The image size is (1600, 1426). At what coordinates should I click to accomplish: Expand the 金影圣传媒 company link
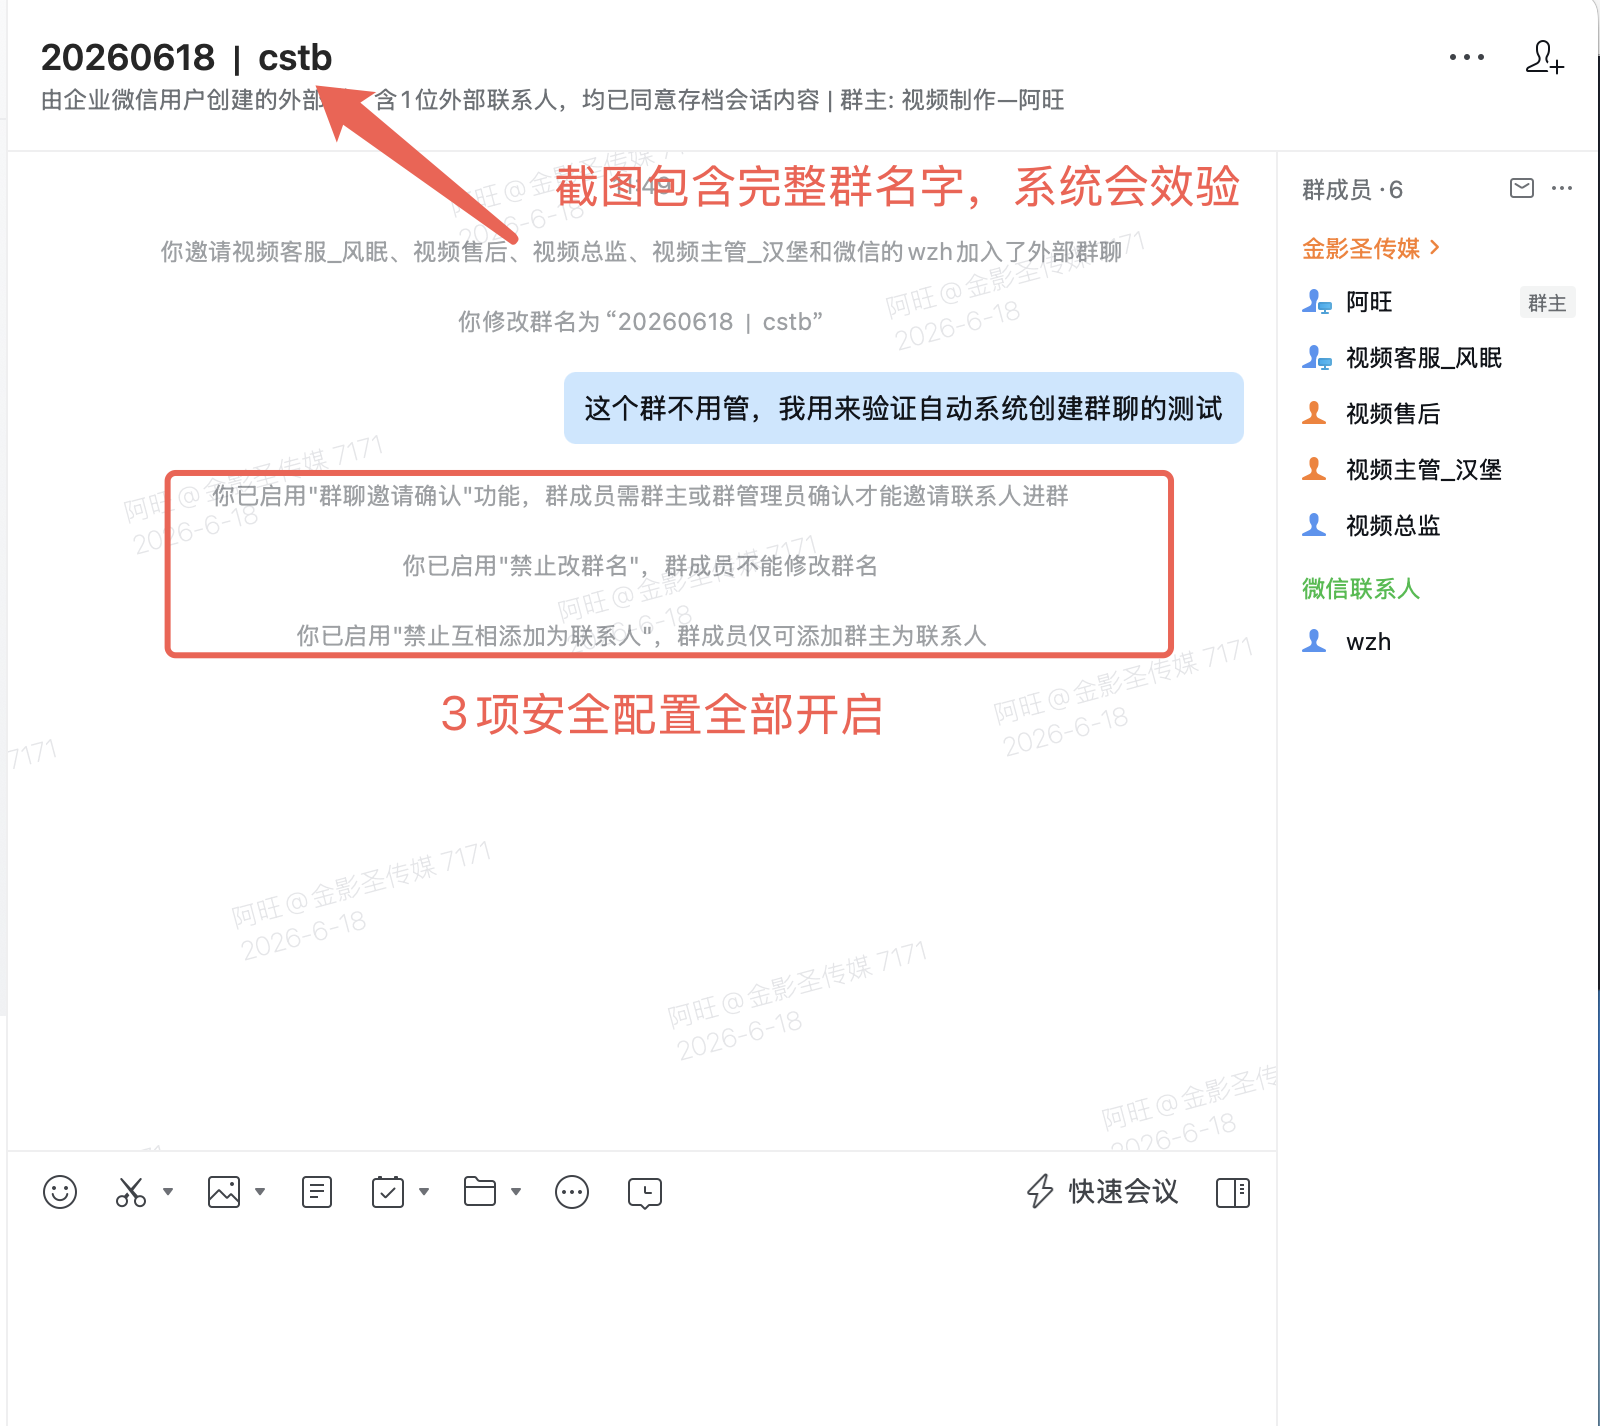tap(1371, 248)
